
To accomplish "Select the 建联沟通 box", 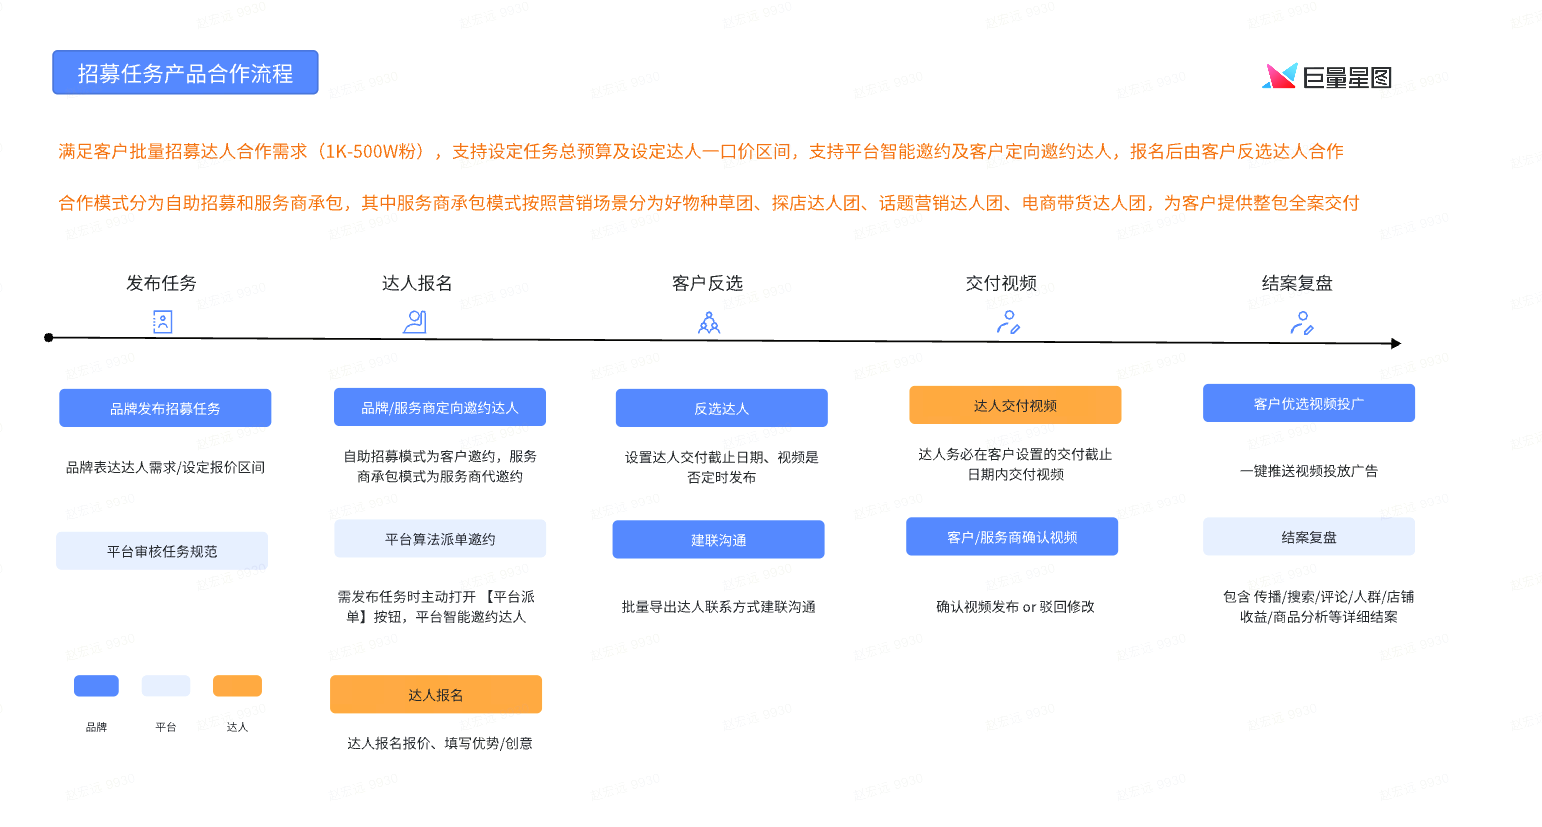I will (x=718, y=540).
